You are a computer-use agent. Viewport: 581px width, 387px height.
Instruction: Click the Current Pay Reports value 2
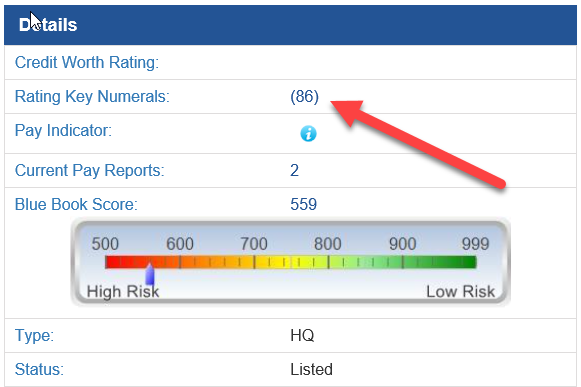(294, 171)
